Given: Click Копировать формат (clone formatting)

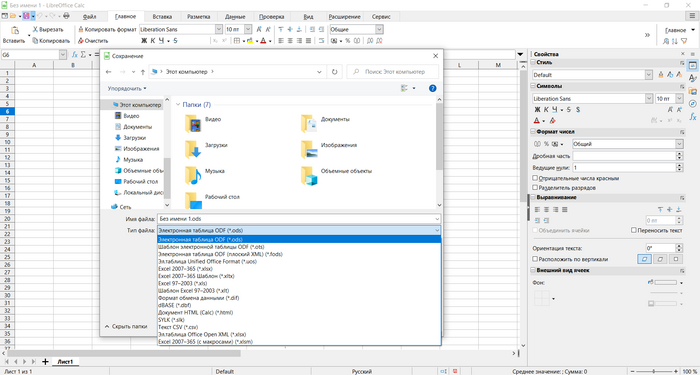Looking at the screenshot, I should (107, 29).
